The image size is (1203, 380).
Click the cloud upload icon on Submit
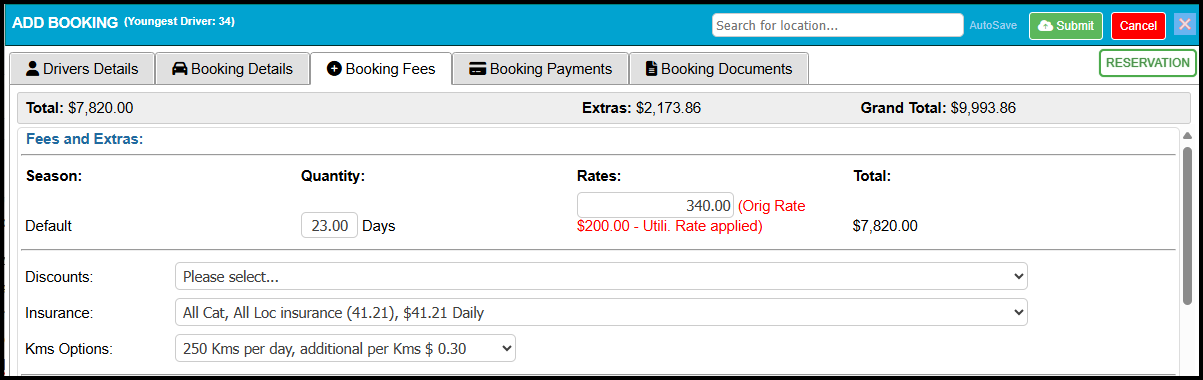(x=1045, y=26)
